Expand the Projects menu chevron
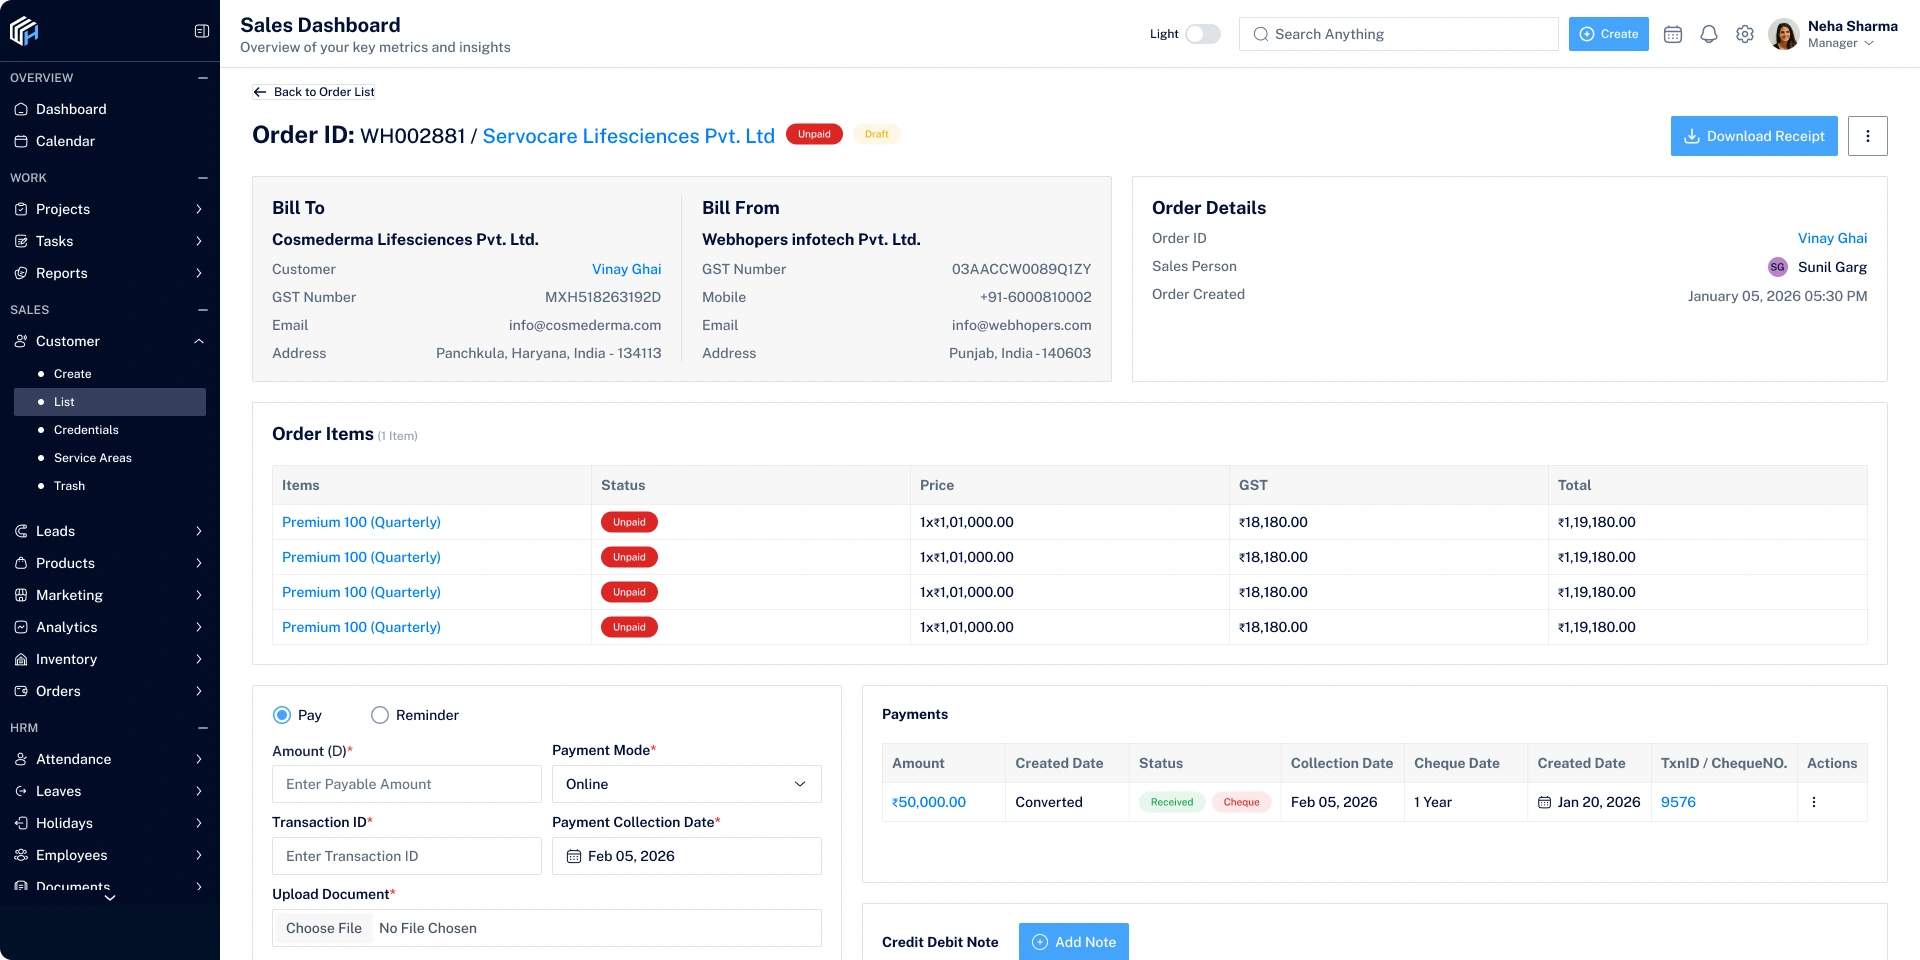The image size is (1920, 960). (x=199, y=209)
